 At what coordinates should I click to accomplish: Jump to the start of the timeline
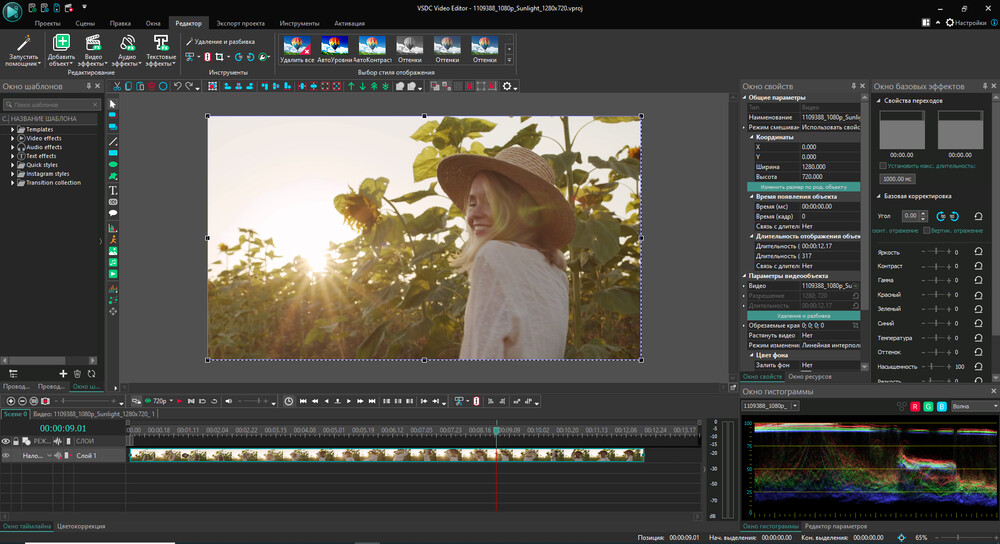click(303, 401)
